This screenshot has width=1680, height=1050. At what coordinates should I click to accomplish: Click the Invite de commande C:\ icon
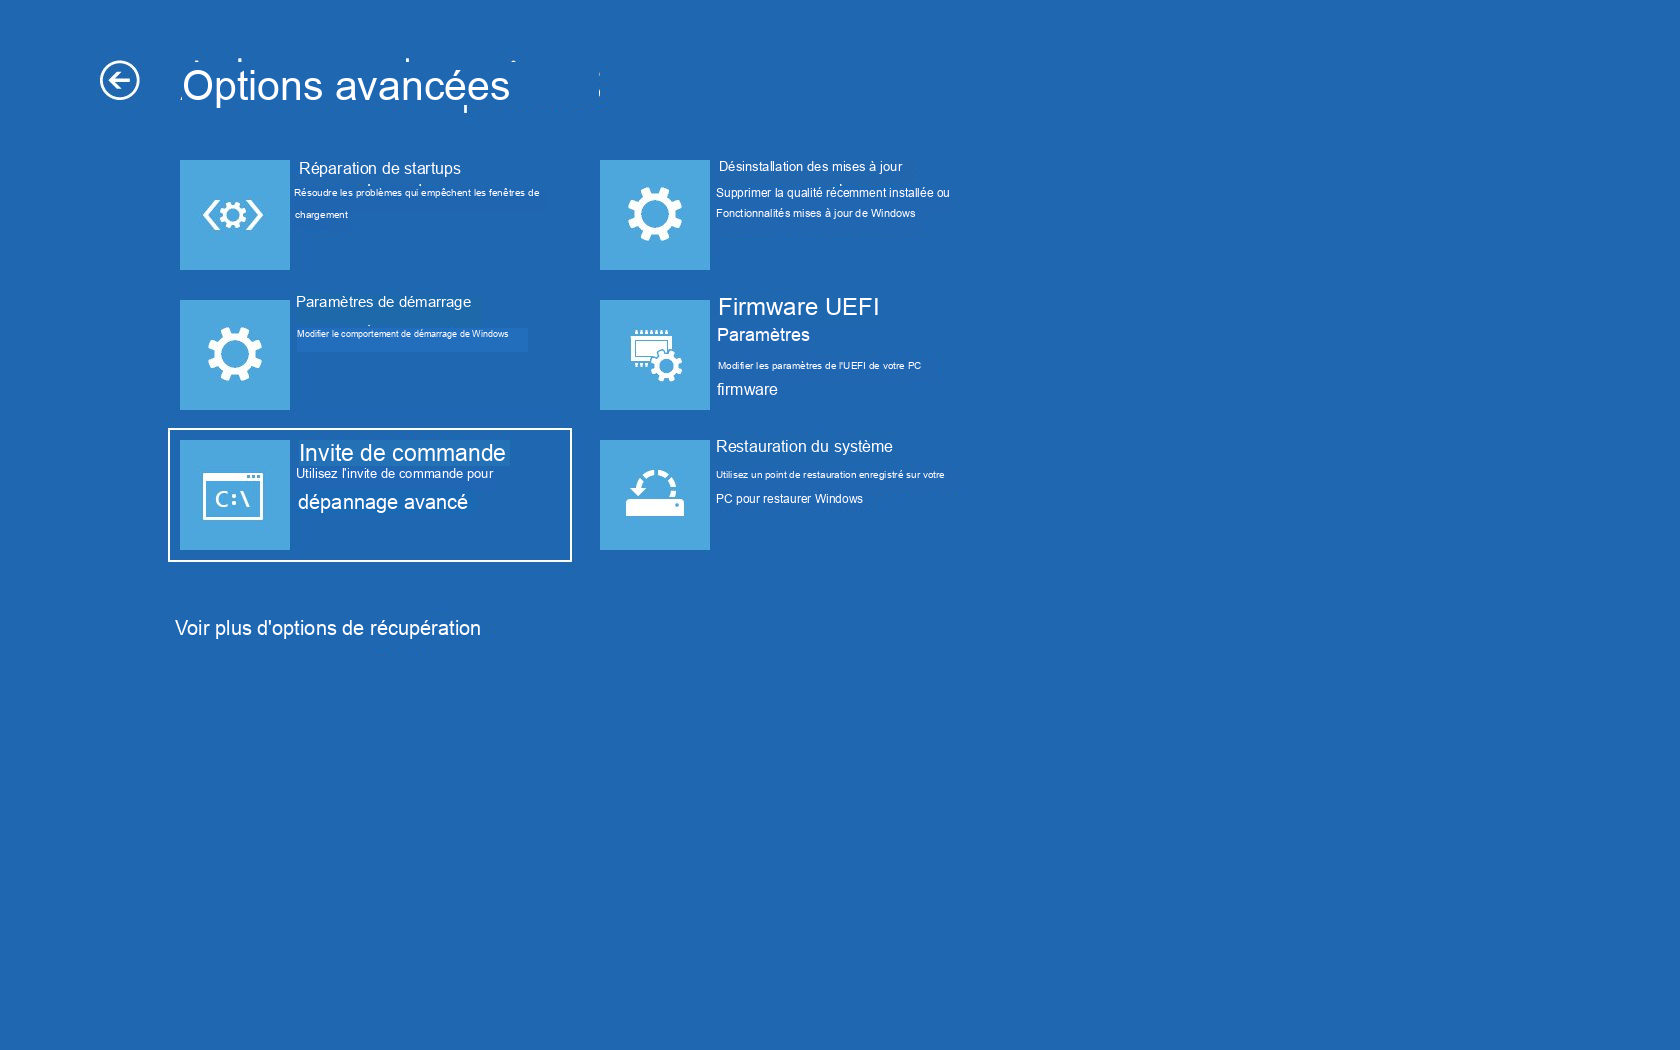[234, 495]
